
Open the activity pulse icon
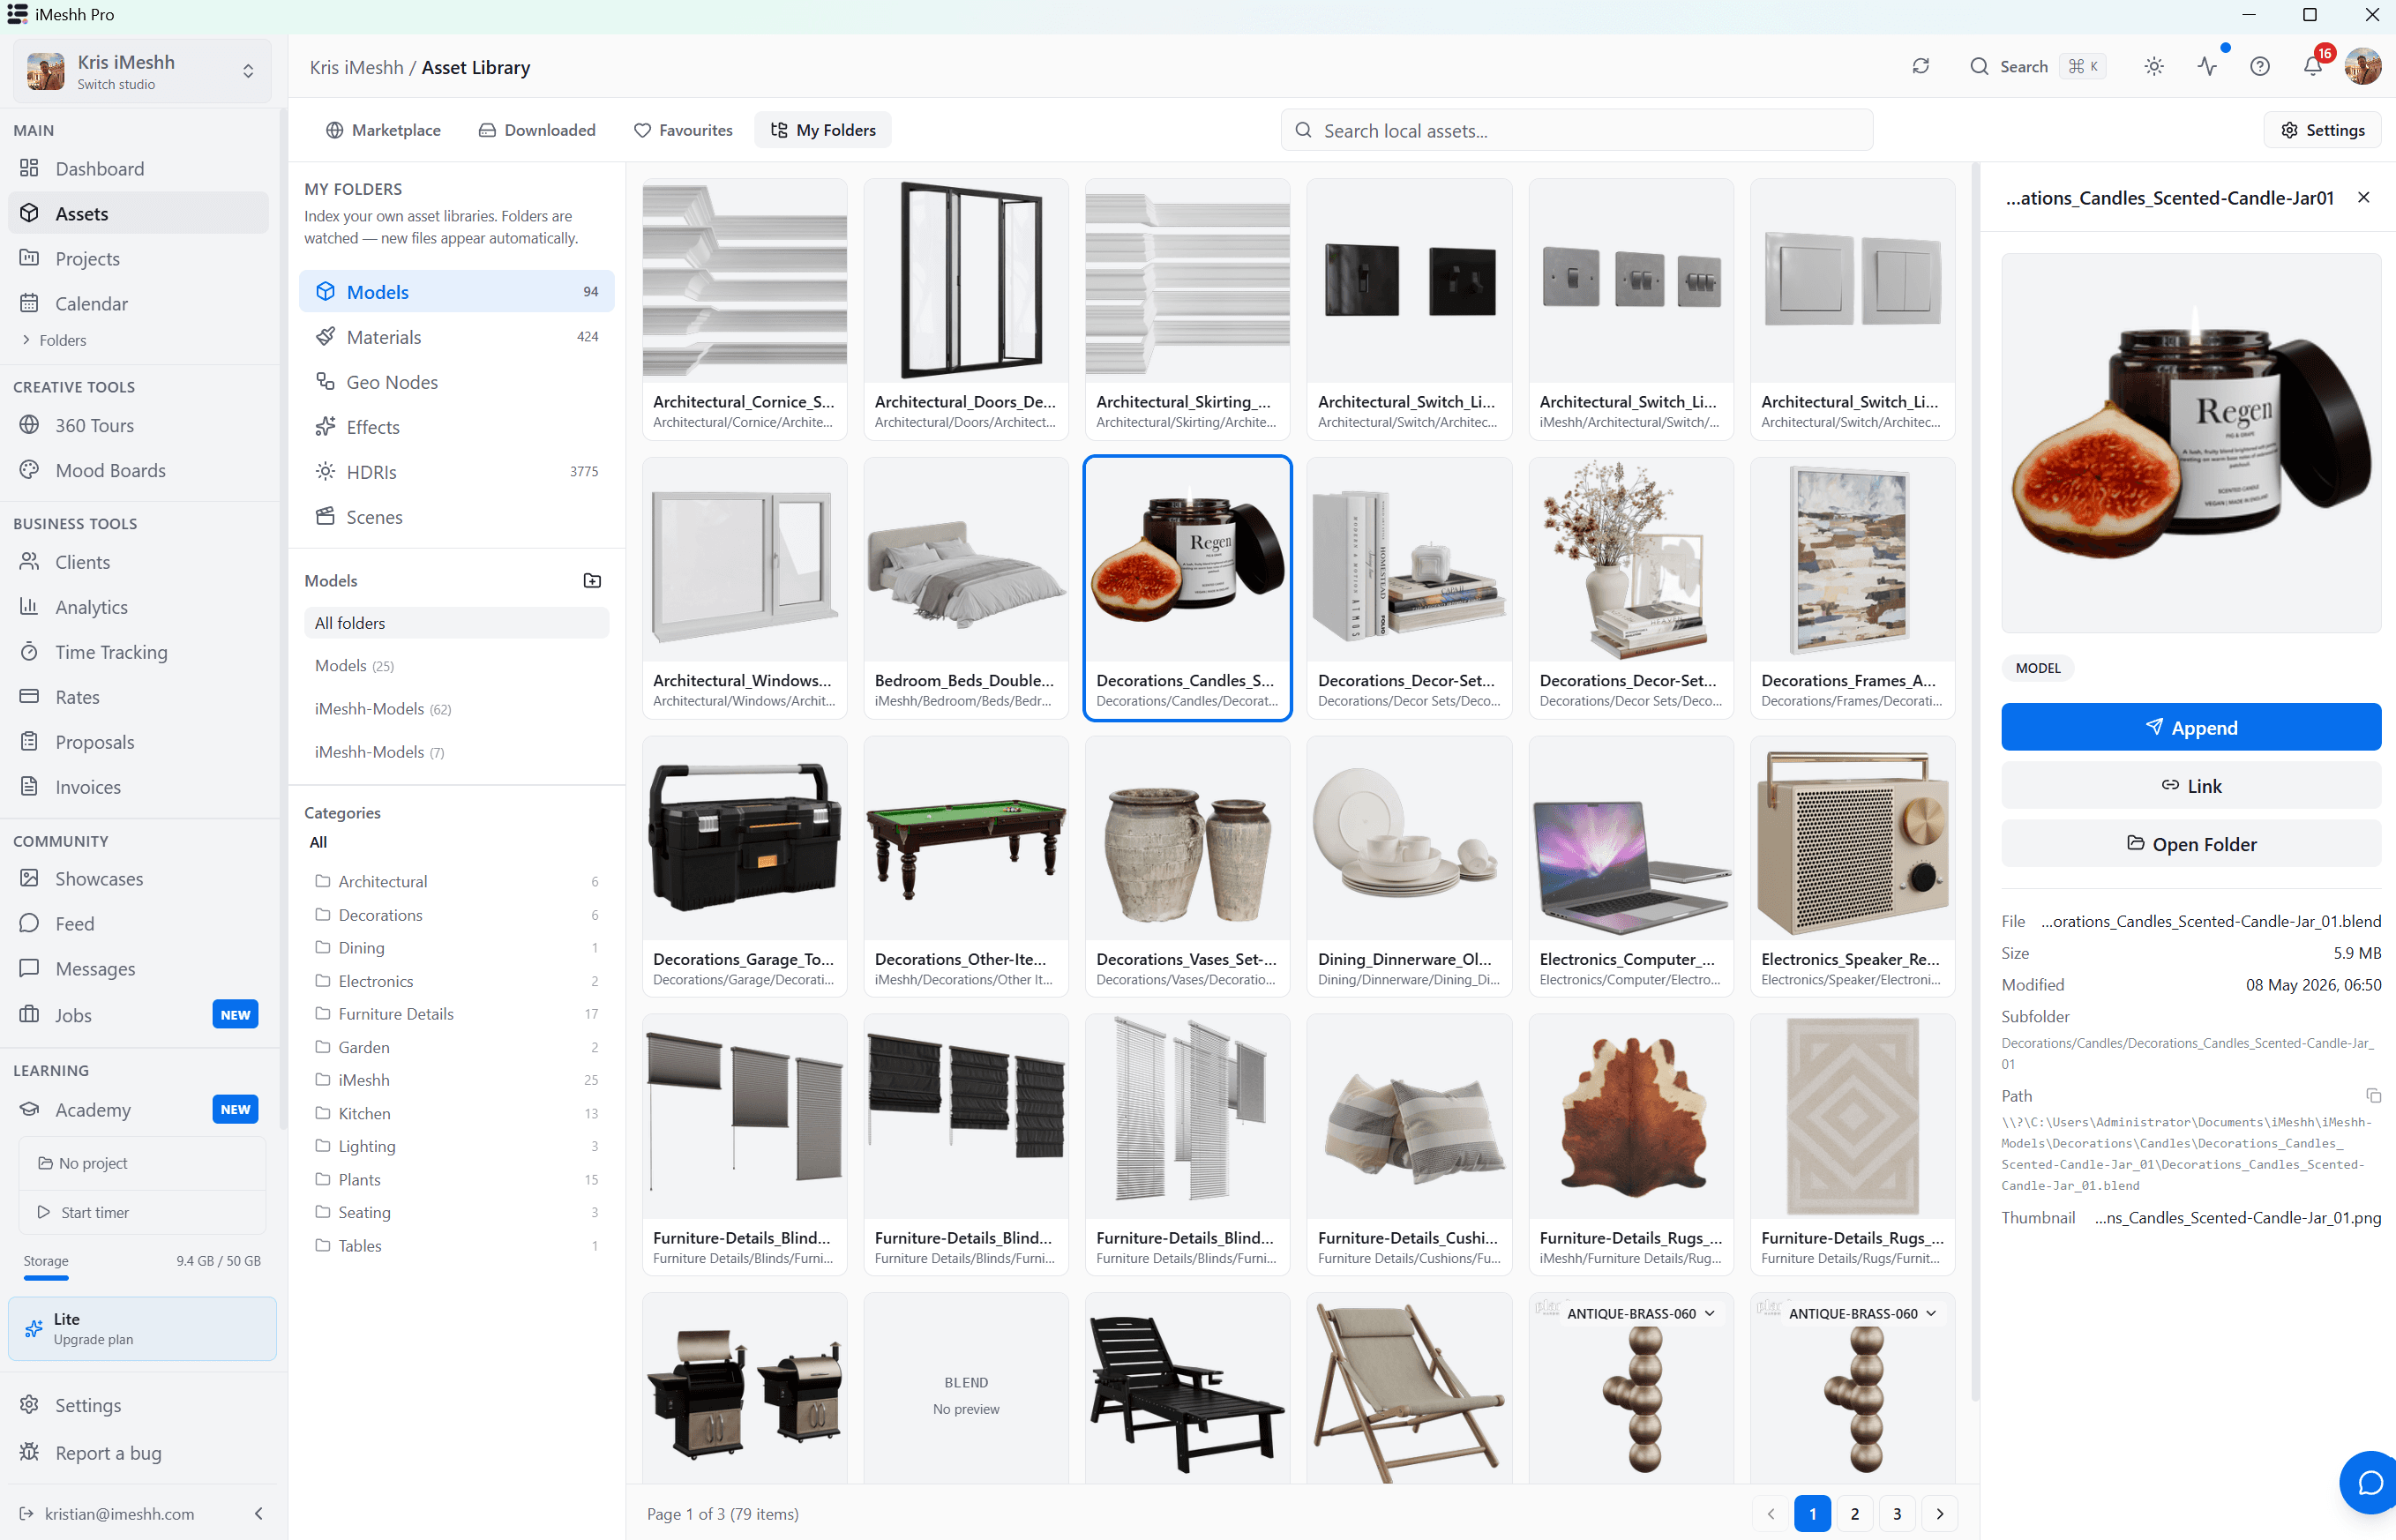(2207, 66)
